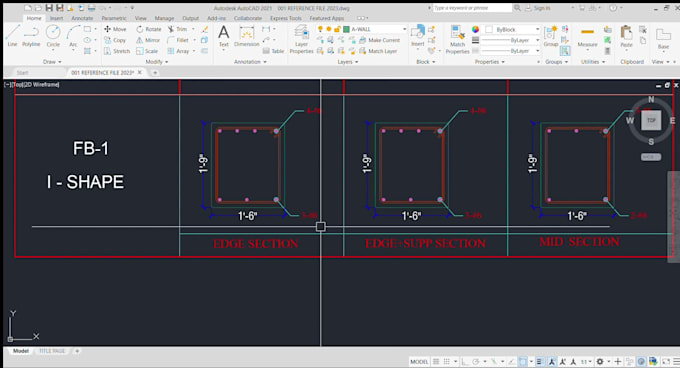Click the object color wheel icon
Viewport: 680px width, 368px height.
(x=475, y=29)
